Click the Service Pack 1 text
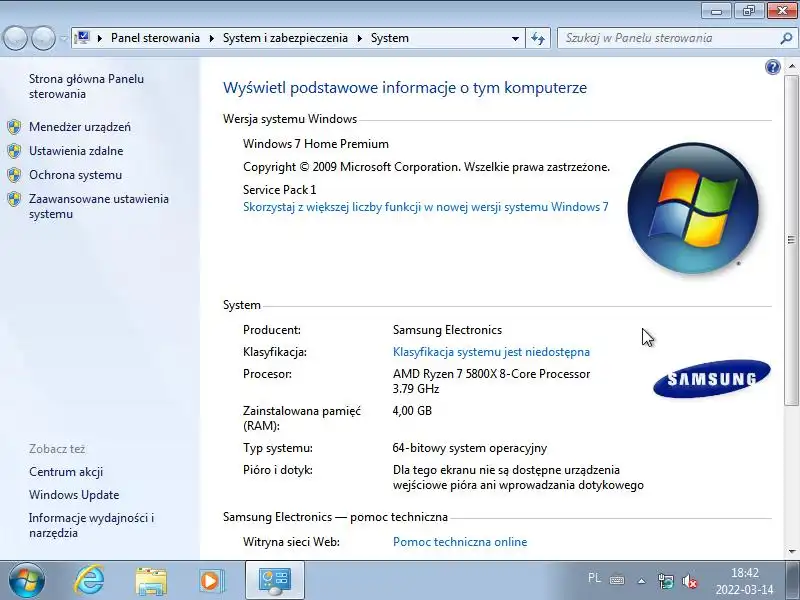Image resolution: width=800 pixels, height=600 pixels. click(x=280, y=190)
